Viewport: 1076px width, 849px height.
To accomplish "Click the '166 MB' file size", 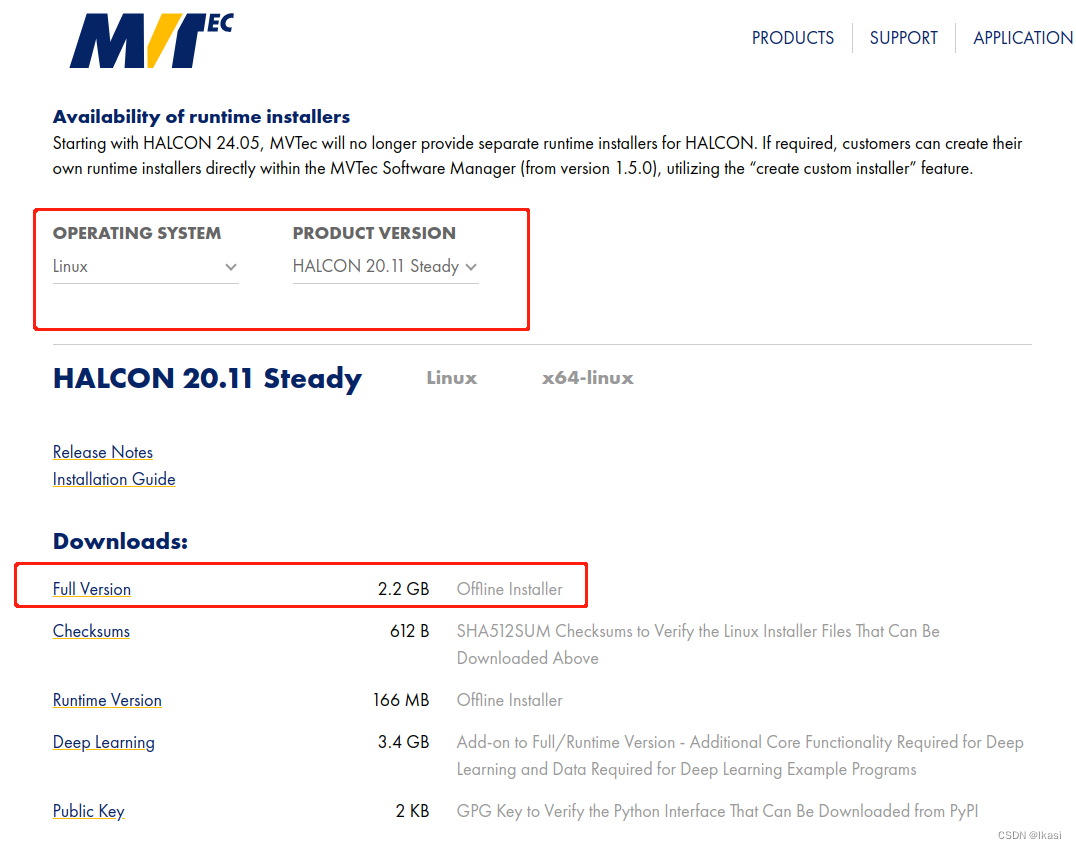I will pos(401,700).
